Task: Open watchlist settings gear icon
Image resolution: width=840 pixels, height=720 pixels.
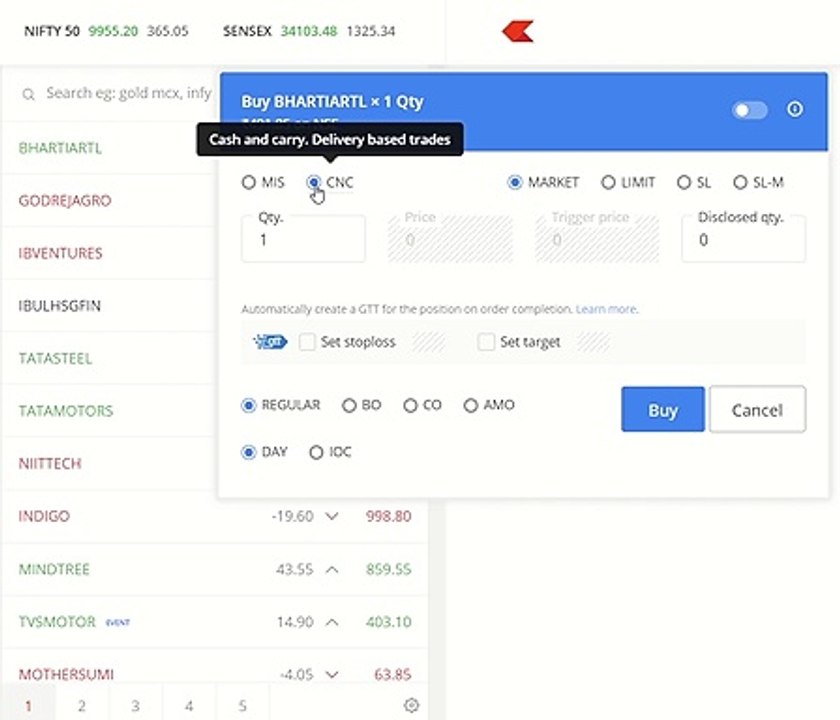Action: [x=411, y=705]
